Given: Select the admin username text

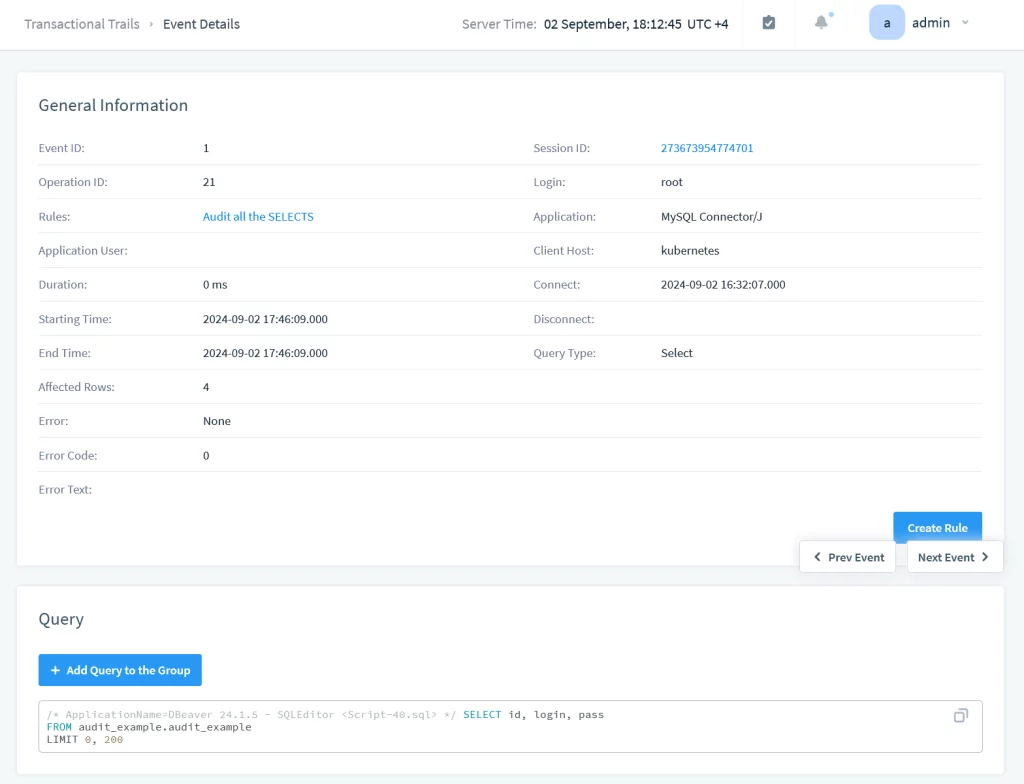Looking at the screenshot, I should (x=931, y=23).
